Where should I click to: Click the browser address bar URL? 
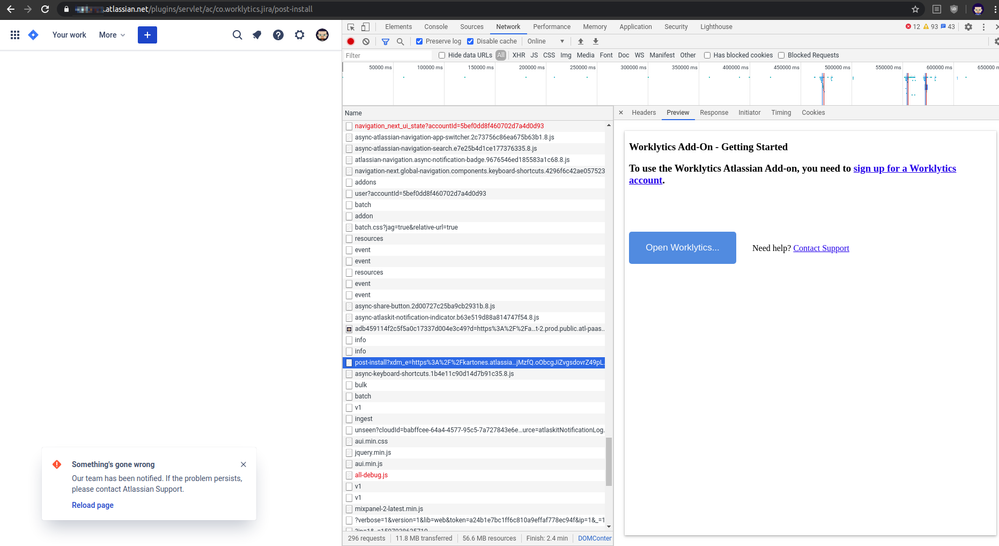click(193, 9)
